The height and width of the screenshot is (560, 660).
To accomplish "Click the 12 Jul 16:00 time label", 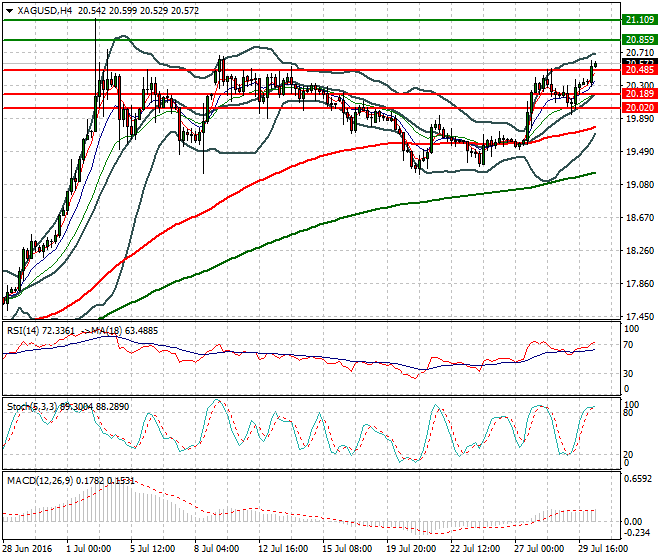I will point(283,549).
